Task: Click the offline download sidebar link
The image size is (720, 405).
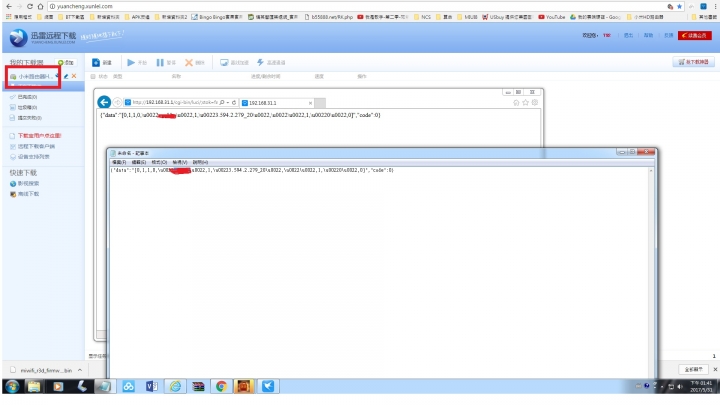Action: point(24,194)
